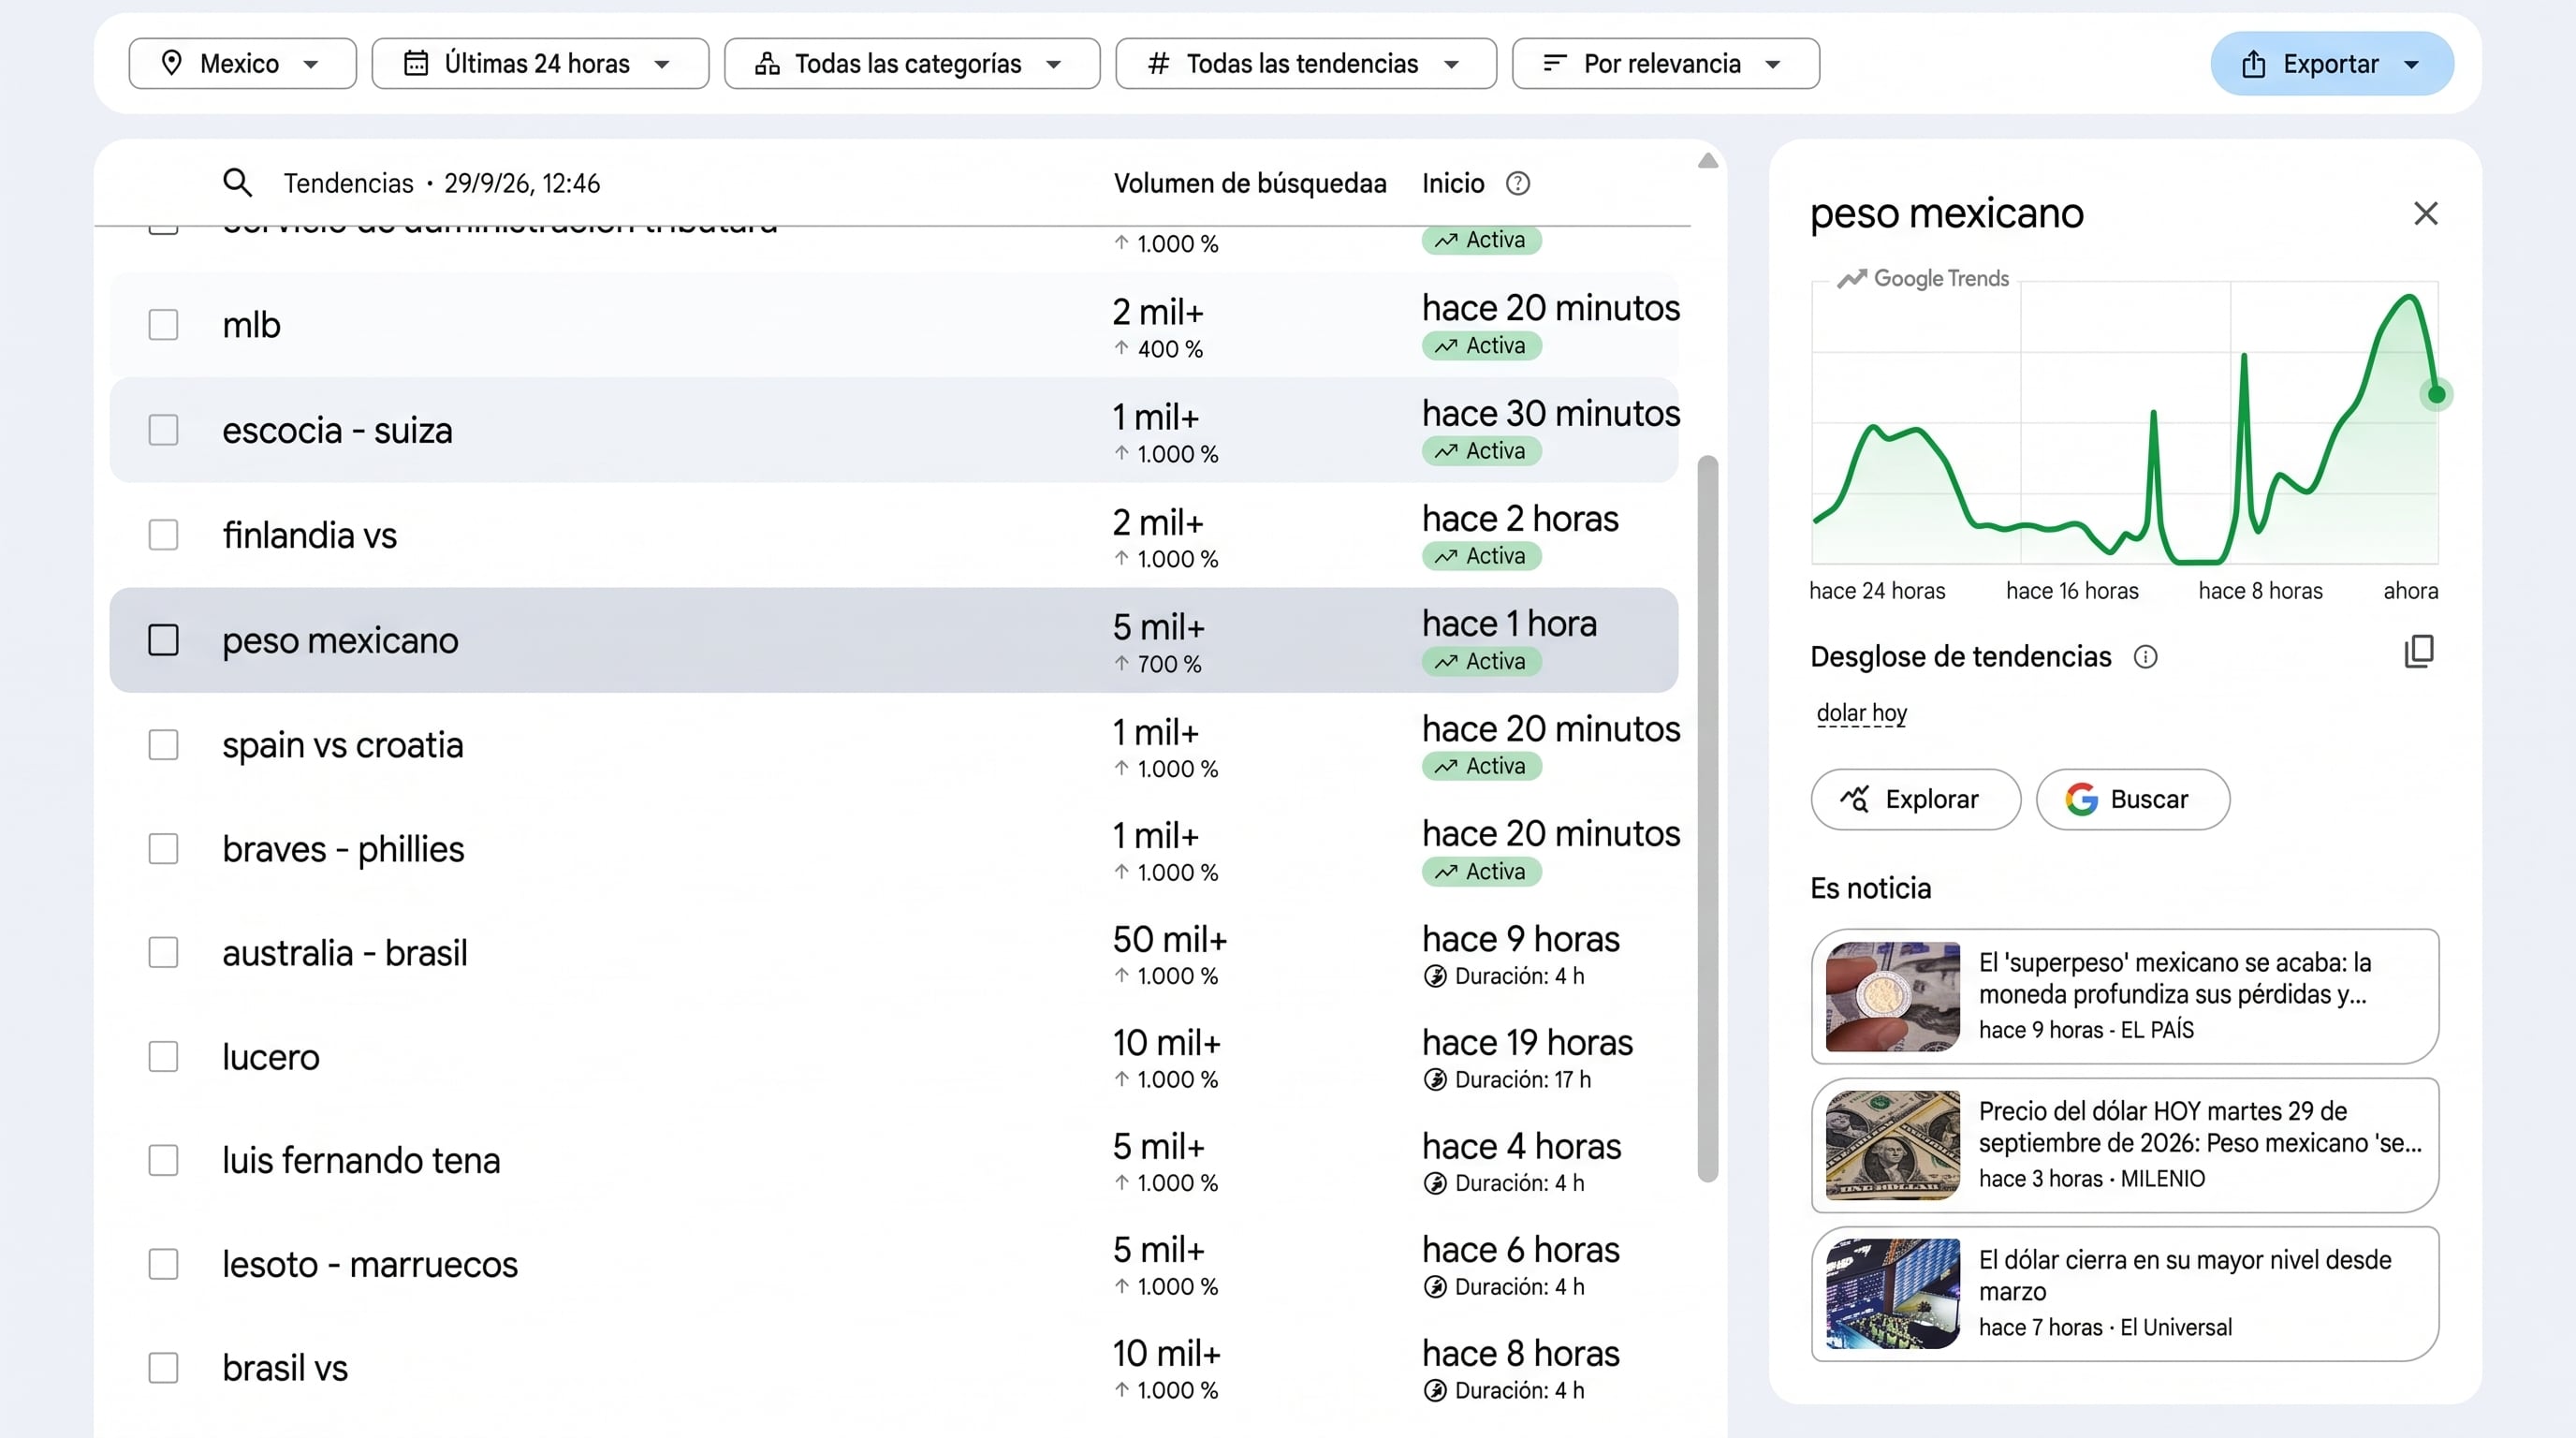
Task: Close the peso mexicano detail panel
Action: tap(2425, 213)
